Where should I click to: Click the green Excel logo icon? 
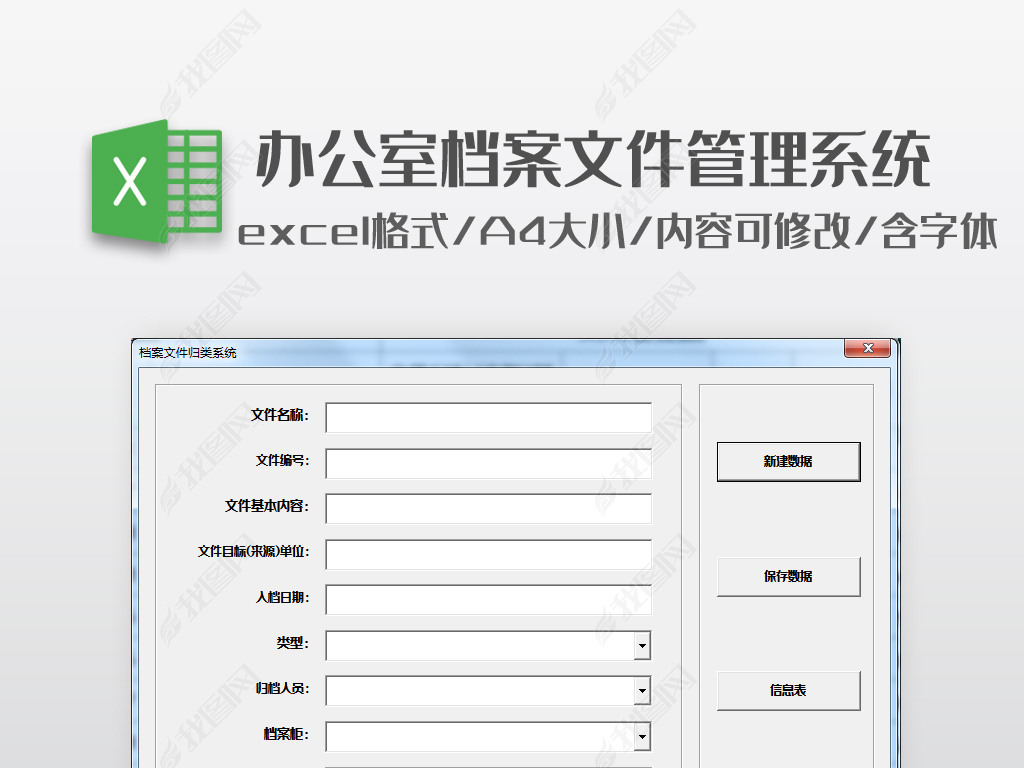[x=157, y=181]
